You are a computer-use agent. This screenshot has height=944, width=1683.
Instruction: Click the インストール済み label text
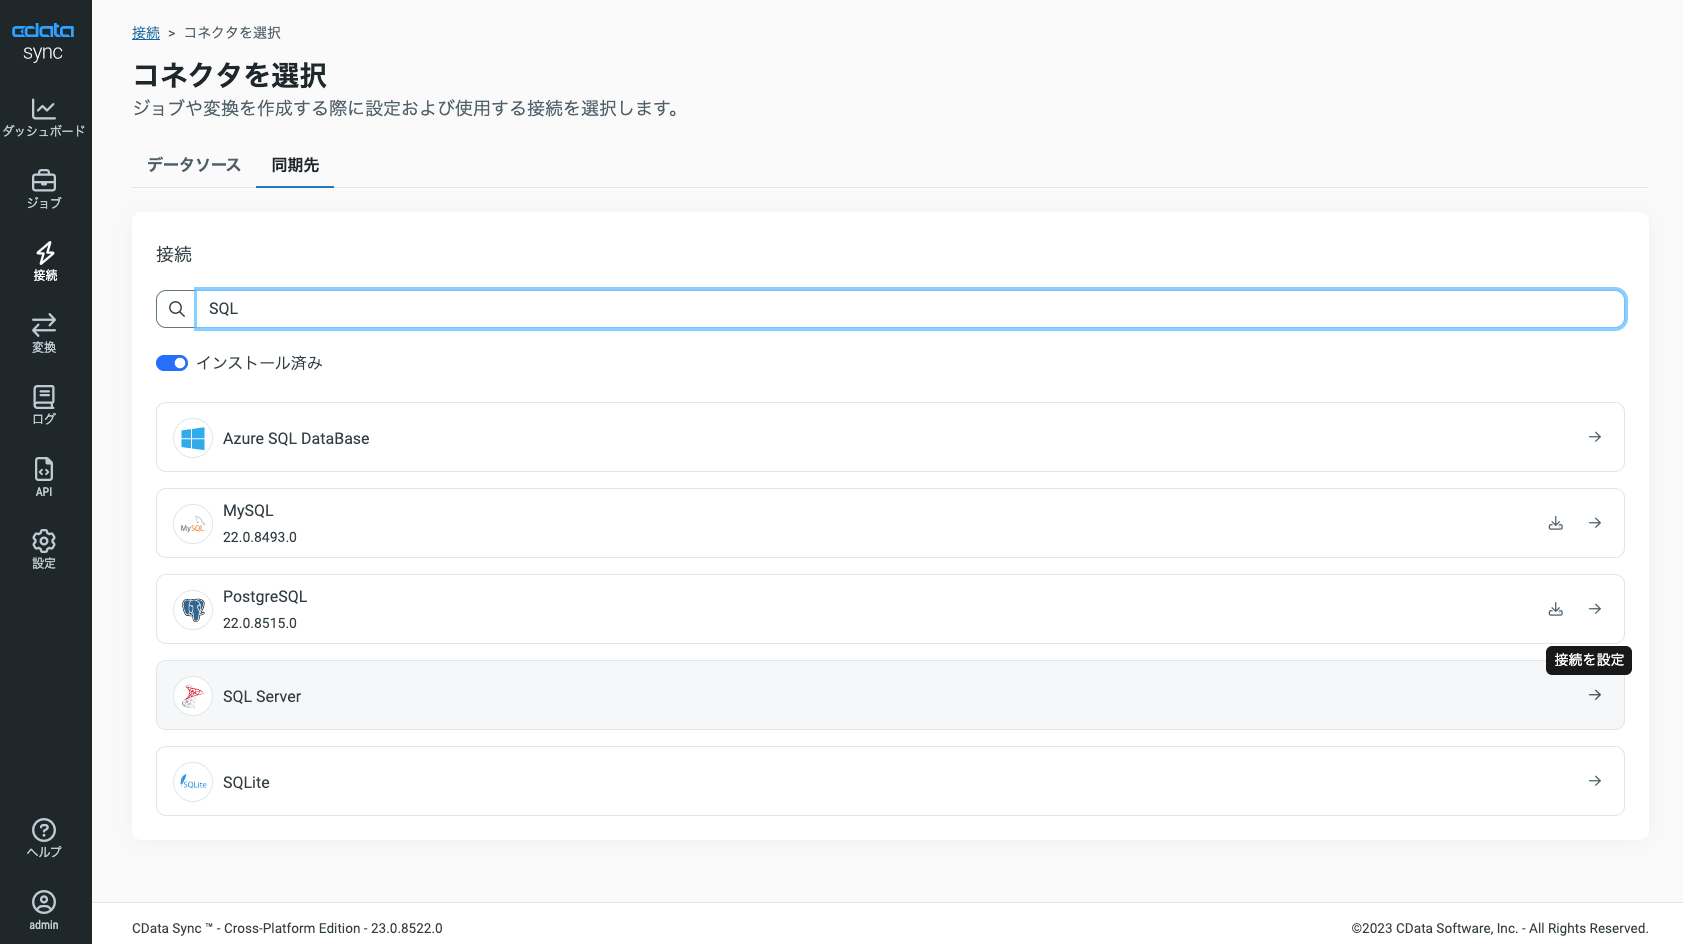(259, 363)
